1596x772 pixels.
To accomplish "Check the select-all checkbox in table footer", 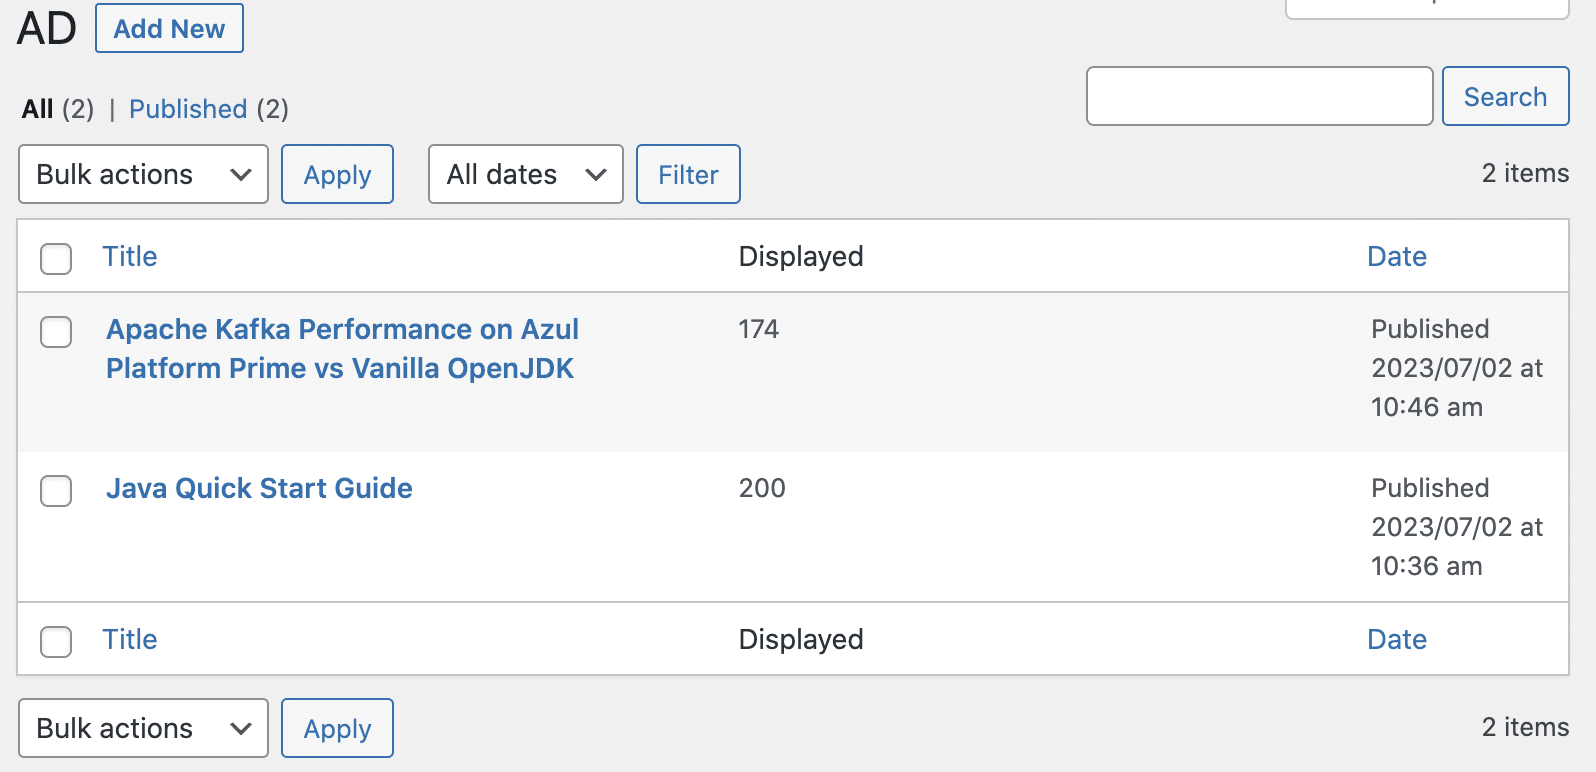I will coord(56,641).
